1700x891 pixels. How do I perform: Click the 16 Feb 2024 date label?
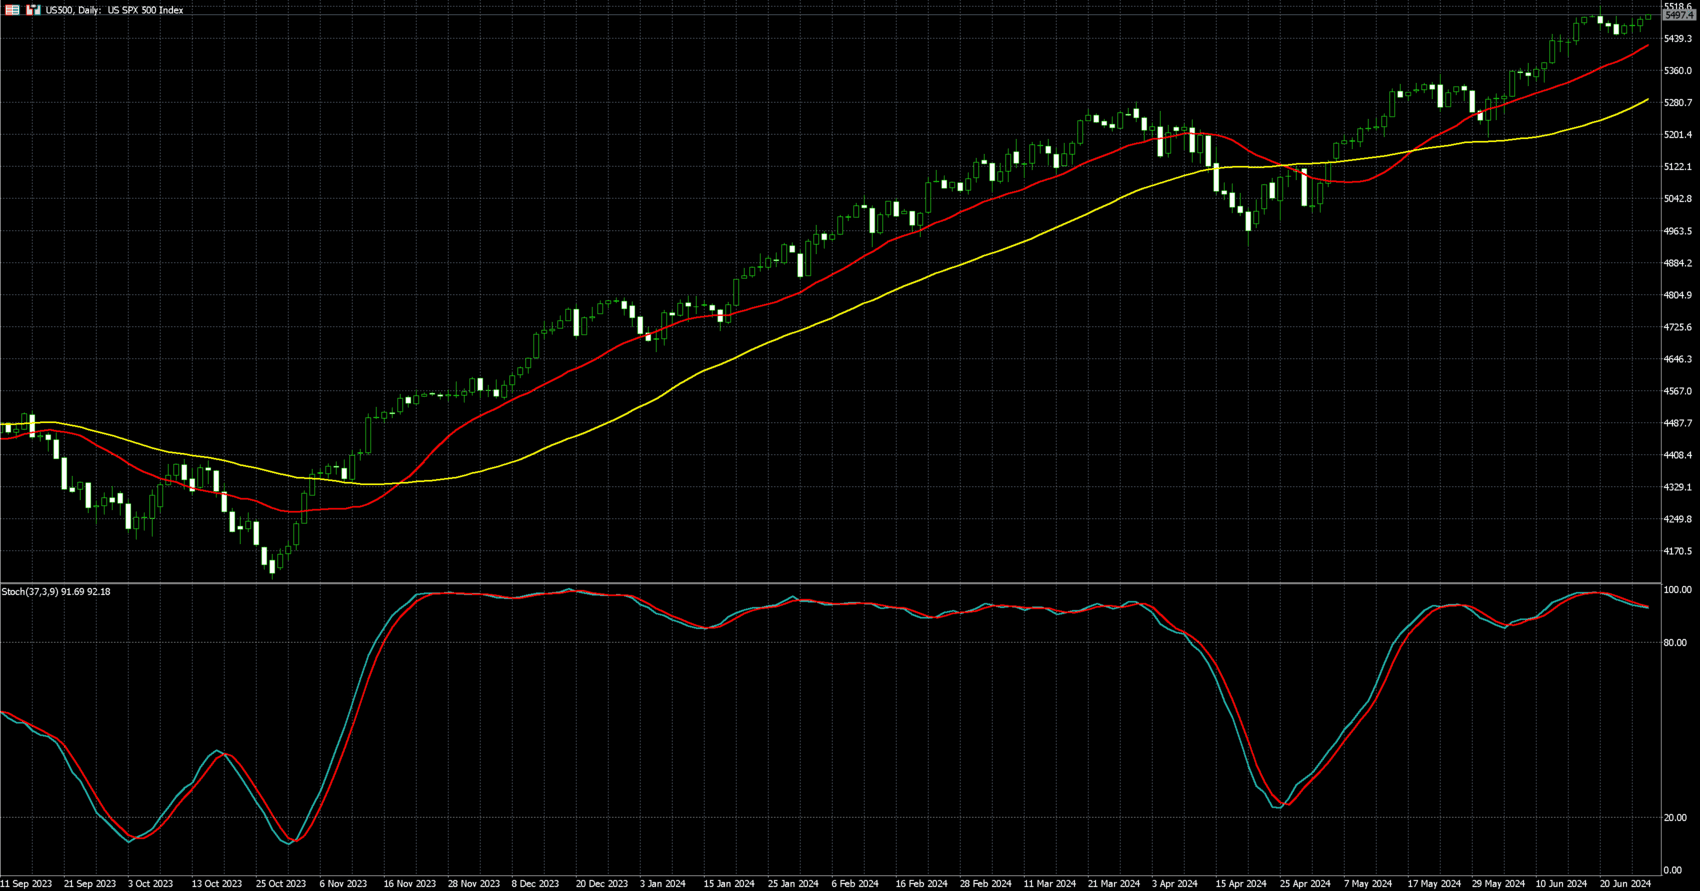tap(921, 884)
